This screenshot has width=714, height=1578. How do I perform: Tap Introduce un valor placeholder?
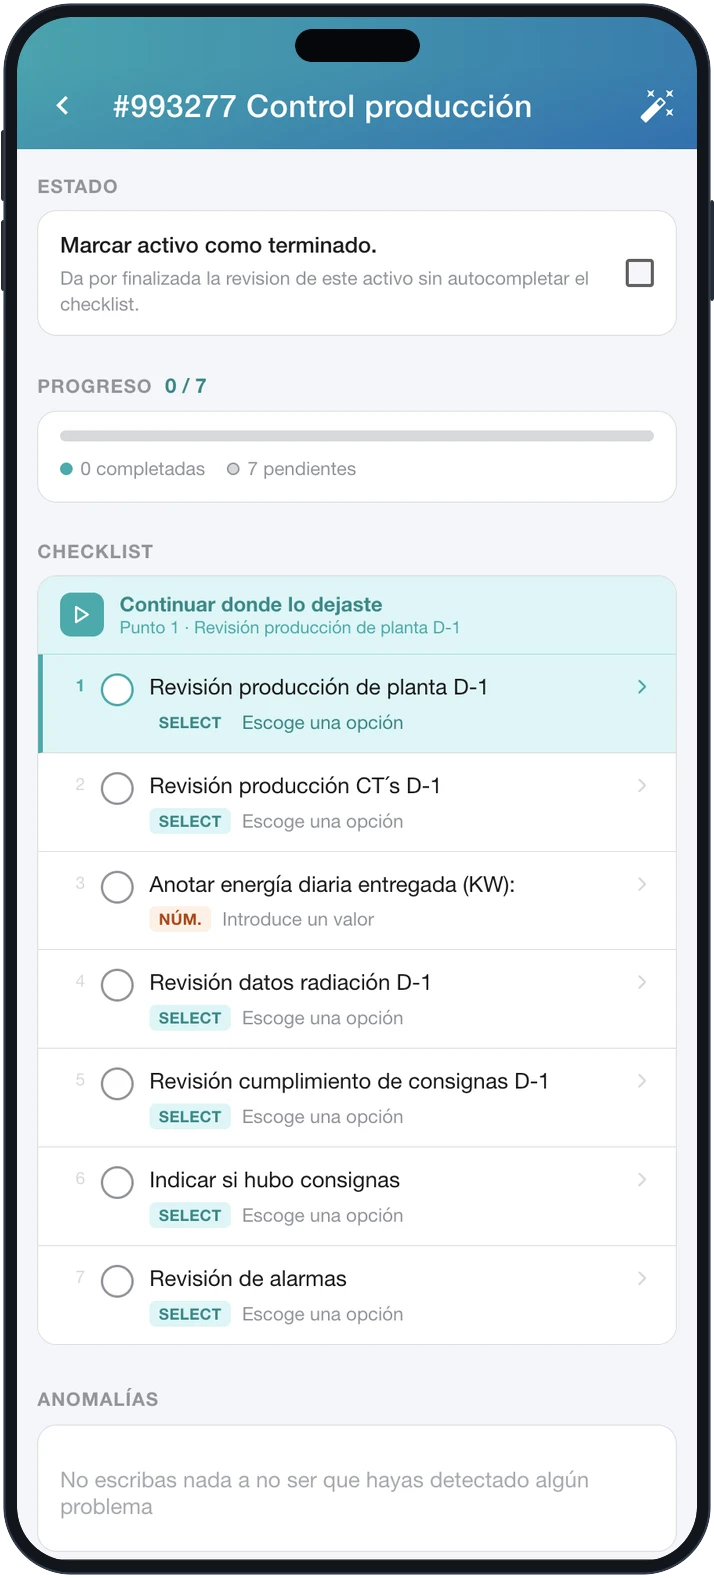coord(298,919)
